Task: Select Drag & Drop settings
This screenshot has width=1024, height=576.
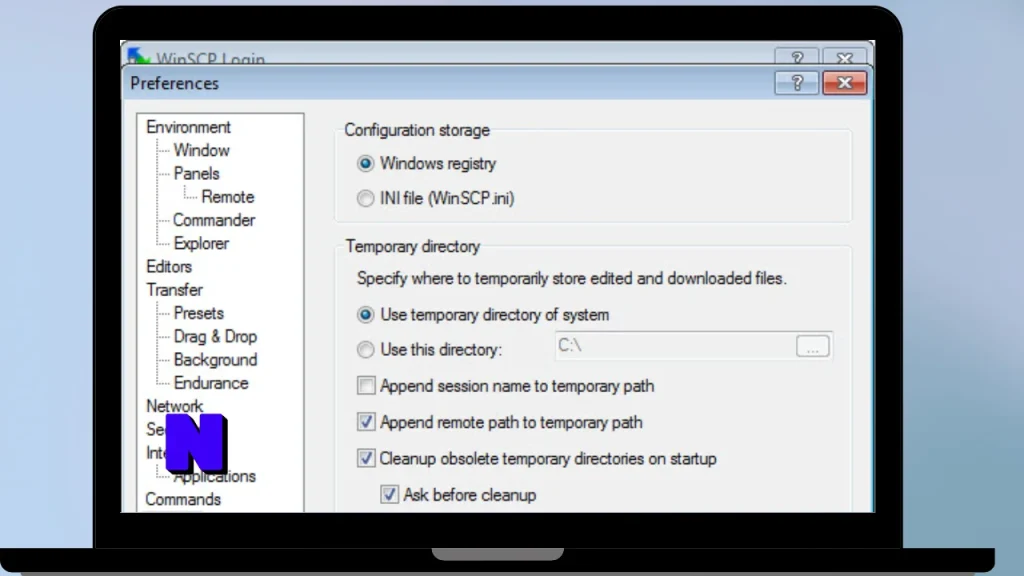Action: pyautogui.click(x=215, y=336)
